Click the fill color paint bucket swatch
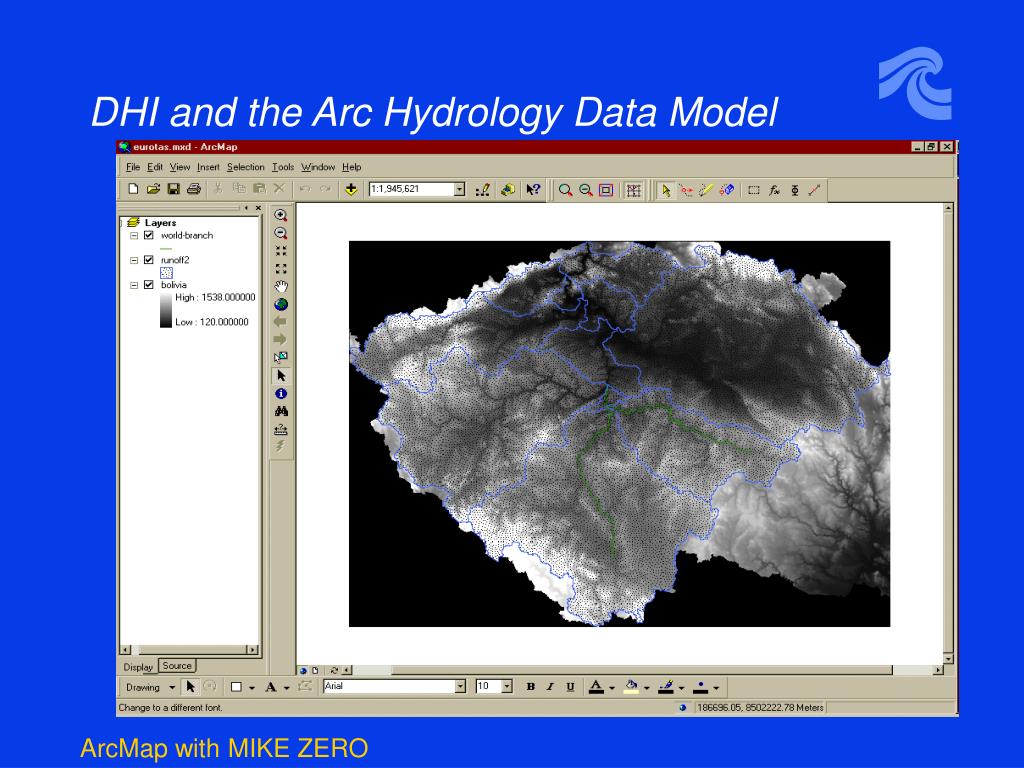Viewport: 1024px width, 768px height. point(631,687)
